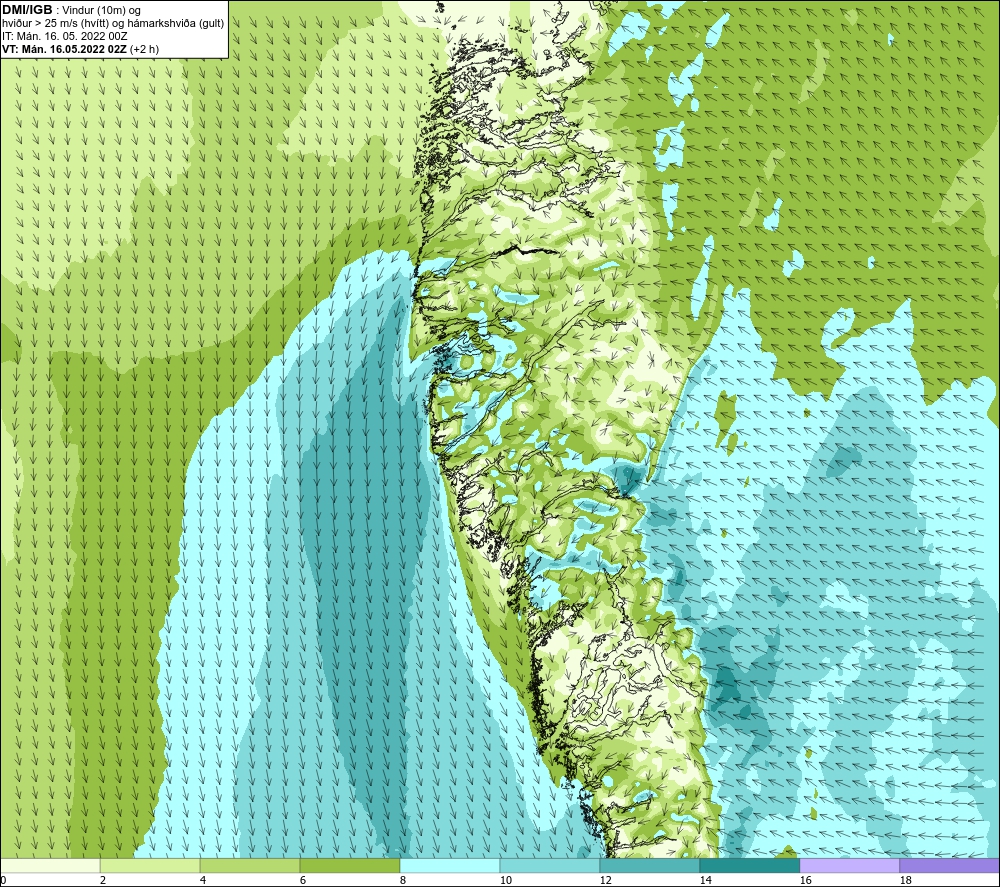Click the legend label 12
The height and width of the screenshot is (887, 1000).
pyautogui.click(x=605, y=881)
